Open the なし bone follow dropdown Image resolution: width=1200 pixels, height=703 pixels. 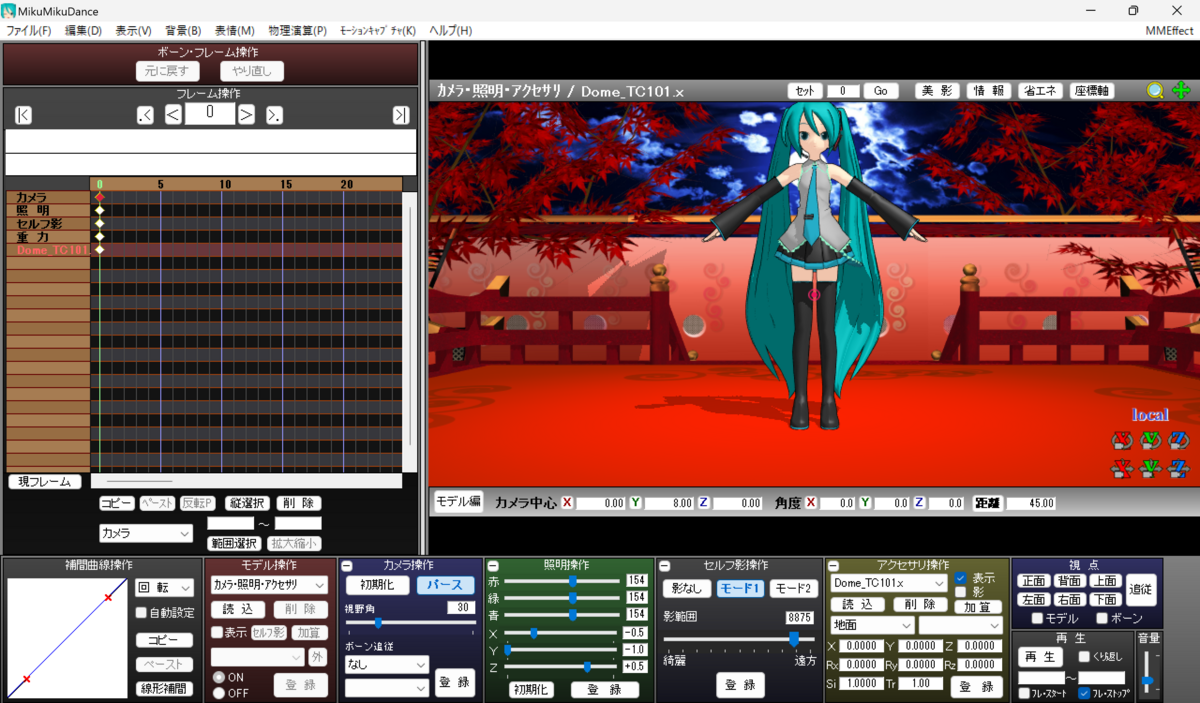click(x=387, y=664)
